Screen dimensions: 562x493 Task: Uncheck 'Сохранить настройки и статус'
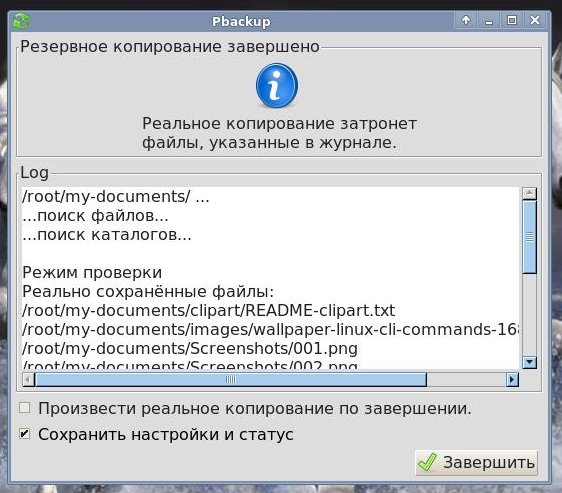click(25, 434)
